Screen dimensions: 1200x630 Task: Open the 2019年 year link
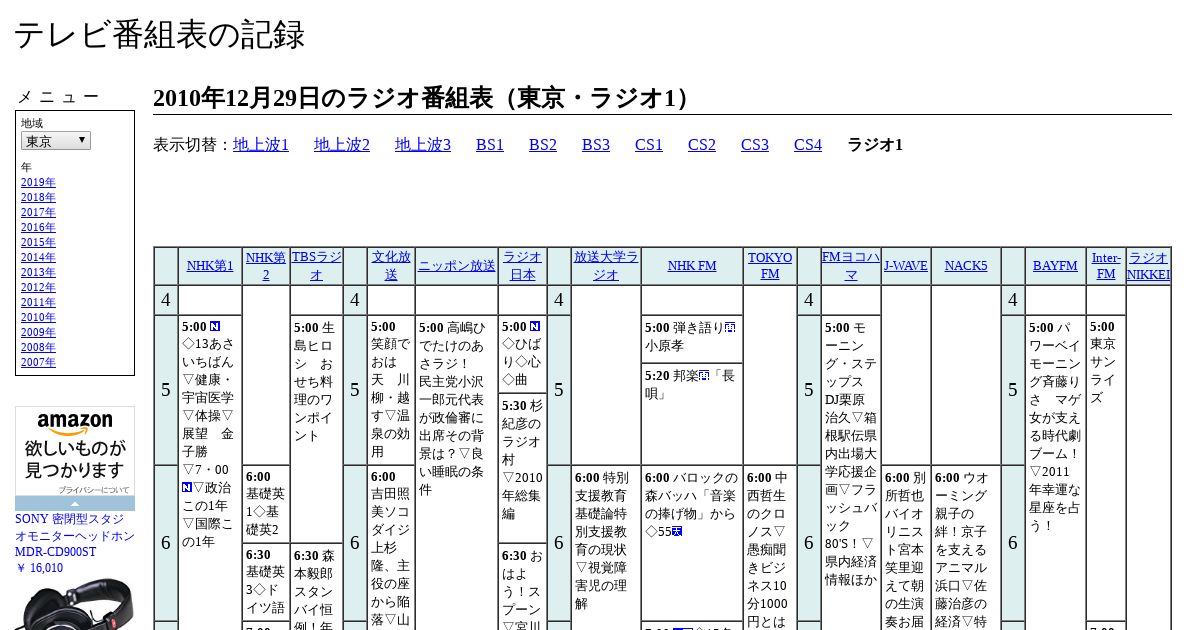[38, 183]
